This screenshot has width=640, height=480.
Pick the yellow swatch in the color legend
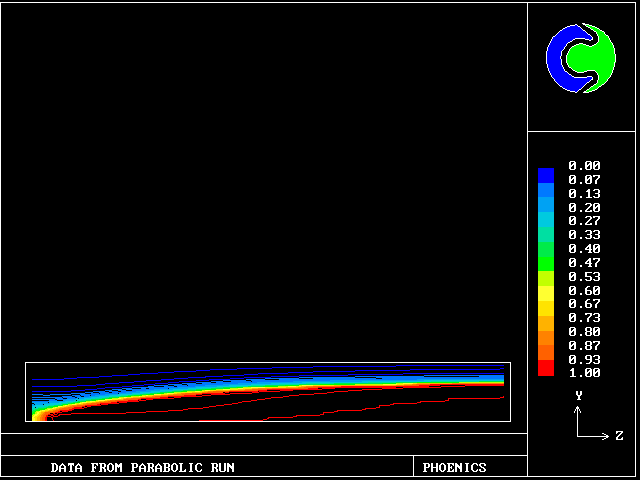coord(545,292)
